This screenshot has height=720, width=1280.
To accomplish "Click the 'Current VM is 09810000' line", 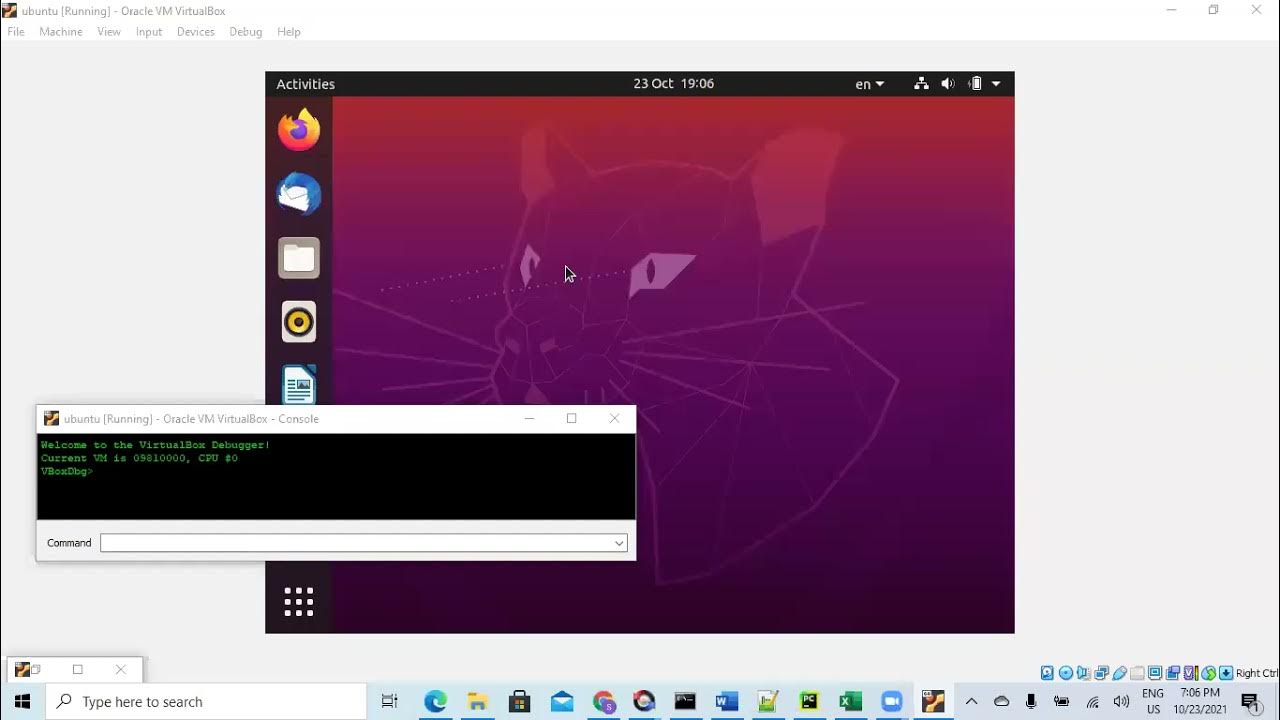I will (139, 458).
